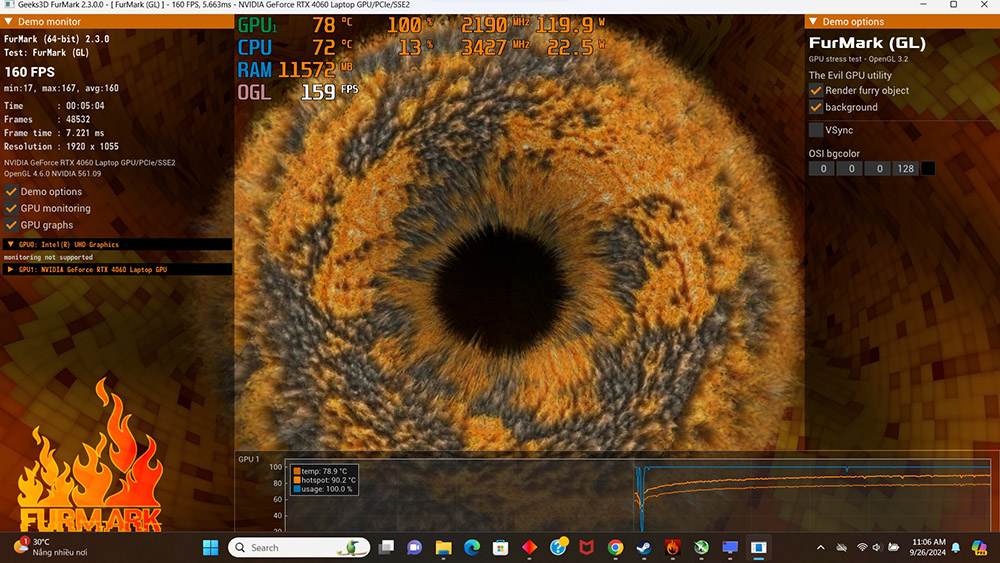Click the Time 00:05:04 line
Viewport: 1000px width, 563px height.
(x=54, y=106)
